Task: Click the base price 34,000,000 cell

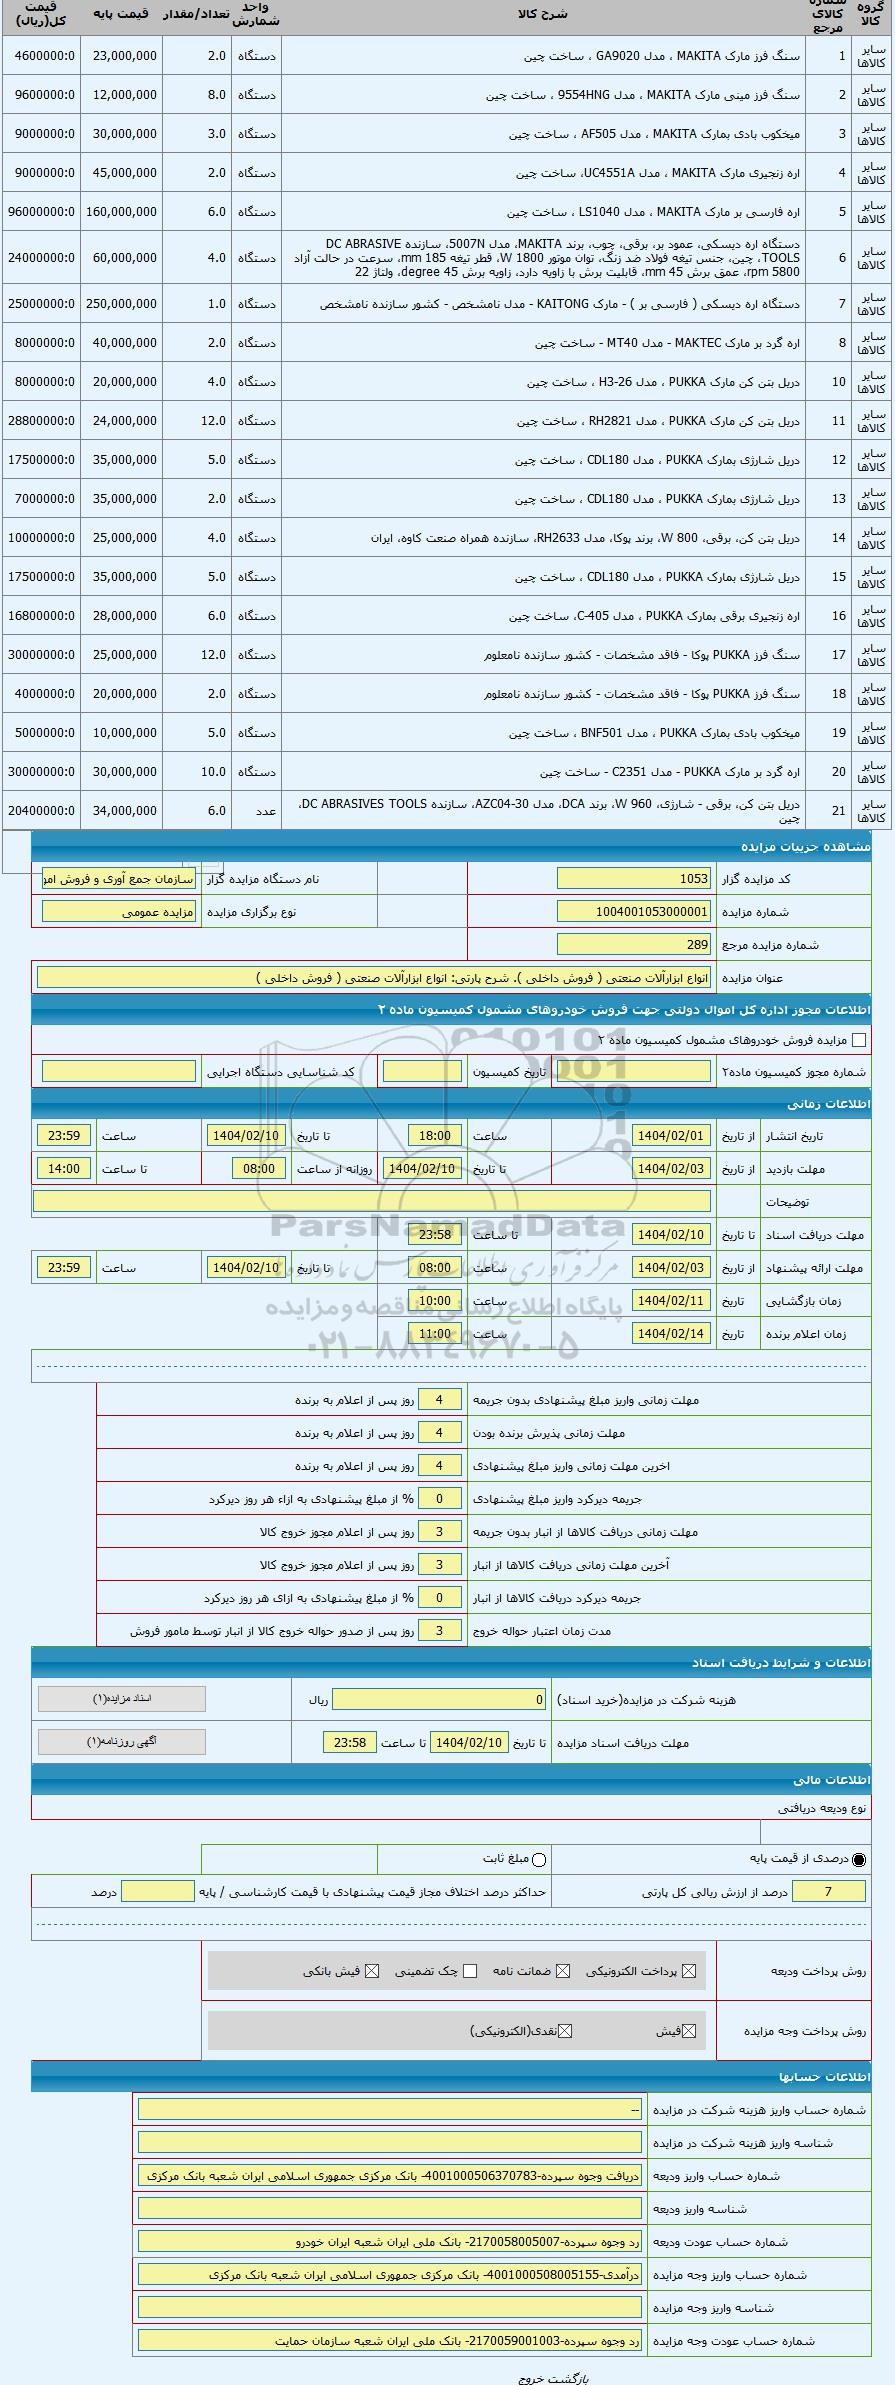Action: [x=121, y=811]
